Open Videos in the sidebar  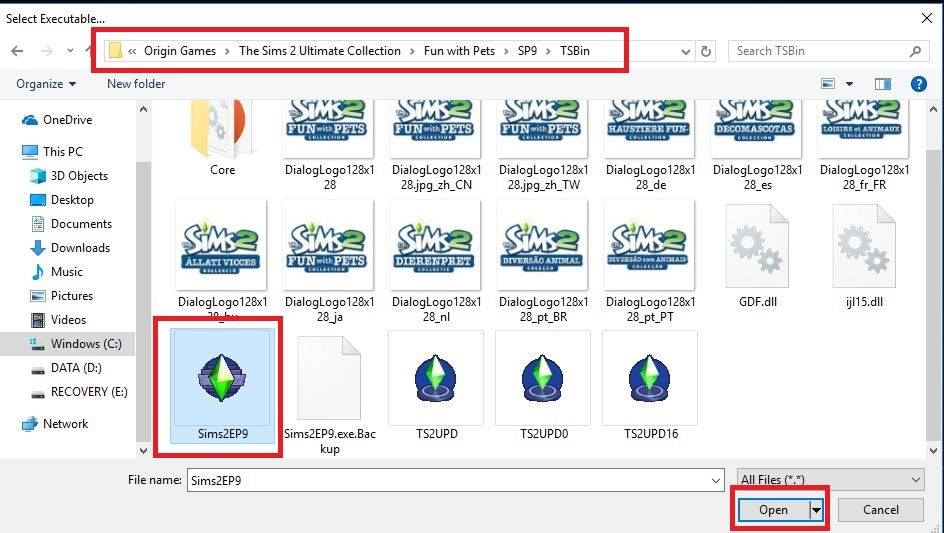(x=58, y=320)
